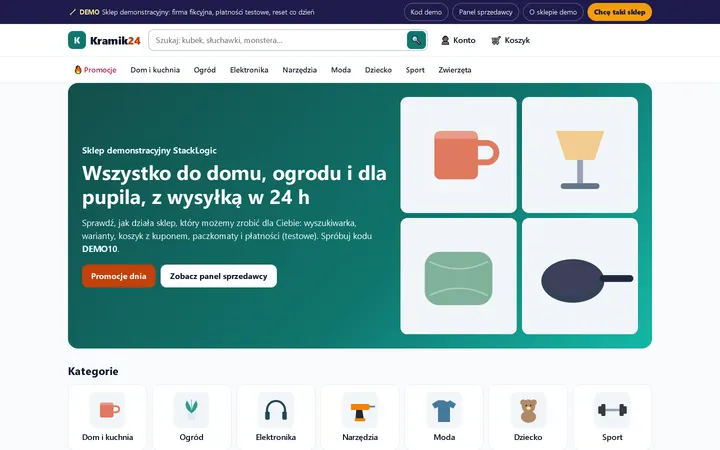Click the Elektronika category card label
720x450 pixels.
coord(276,437)
